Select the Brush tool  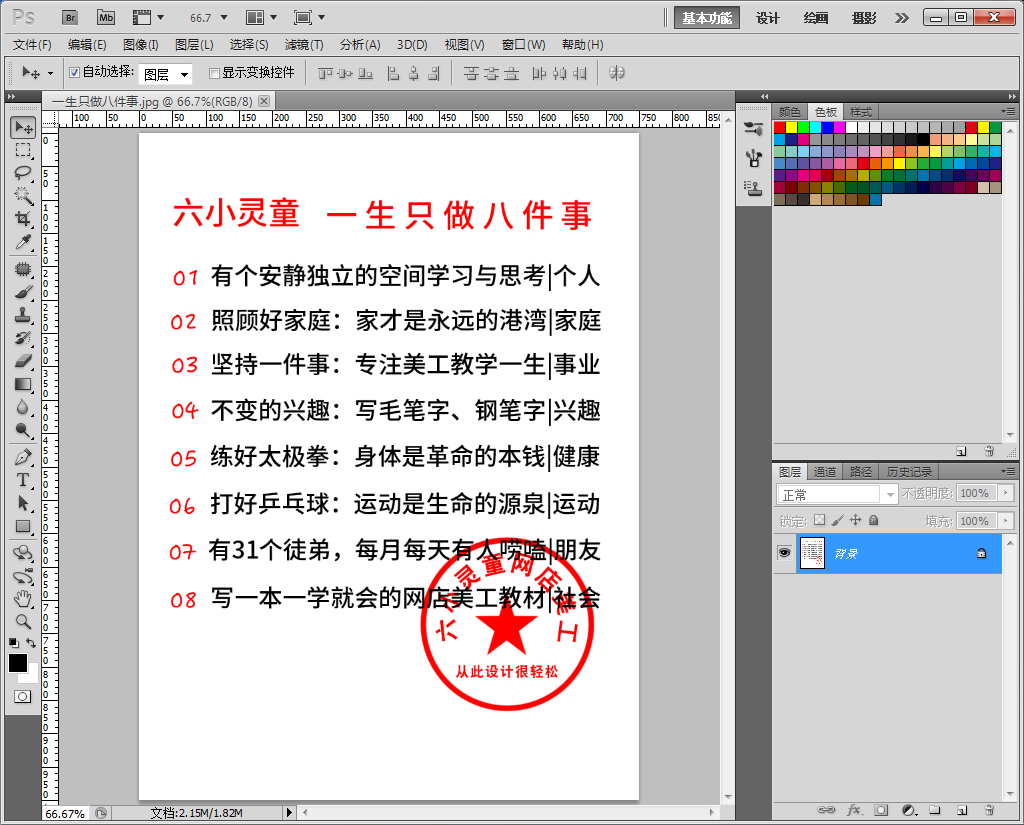tap(23, 292)
